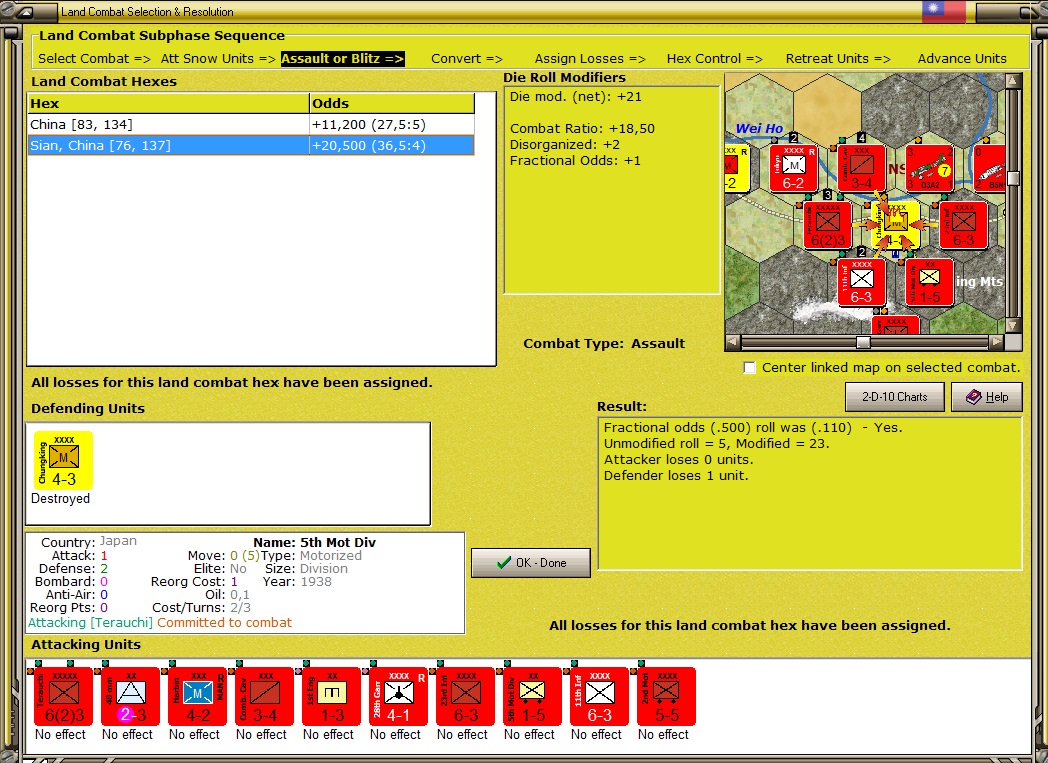Select the 23rd Inf 6-3 attacking unit
This screenshot has width=1048, height=763.
pos(465,696)
